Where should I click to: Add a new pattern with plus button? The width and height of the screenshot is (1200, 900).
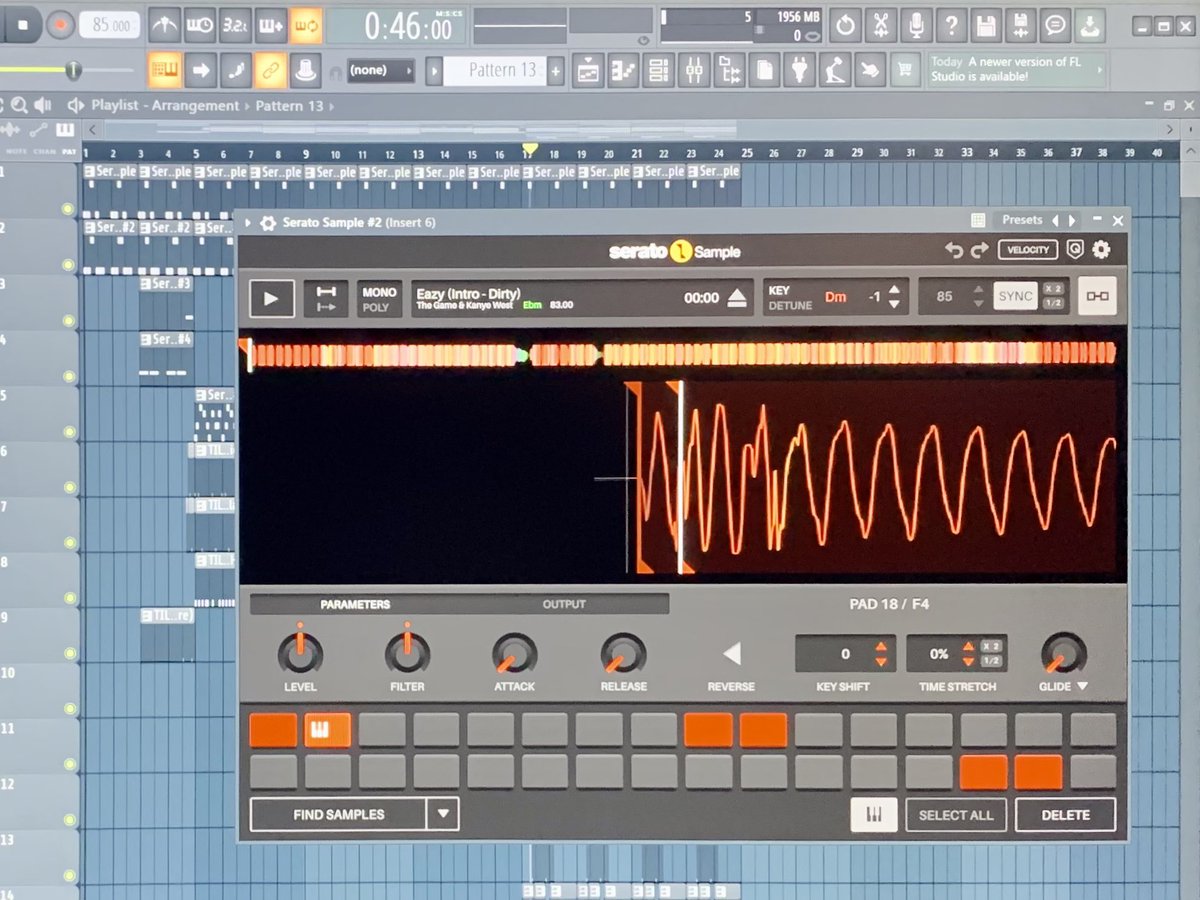click(x=556, y=70)
